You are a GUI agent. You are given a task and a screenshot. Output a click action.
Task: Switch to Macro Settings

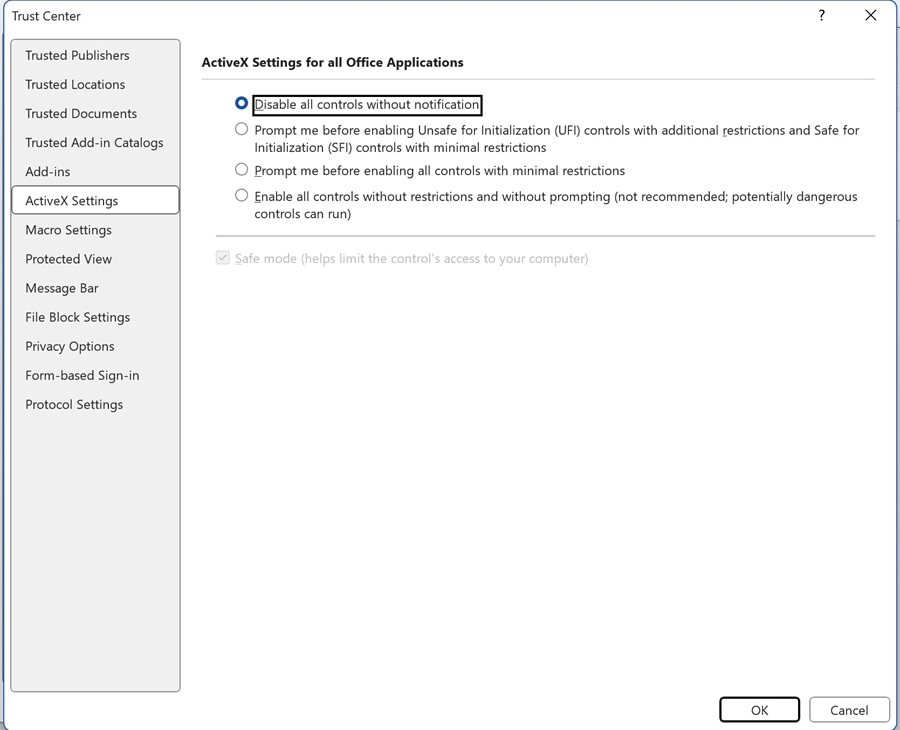[68, 229]
